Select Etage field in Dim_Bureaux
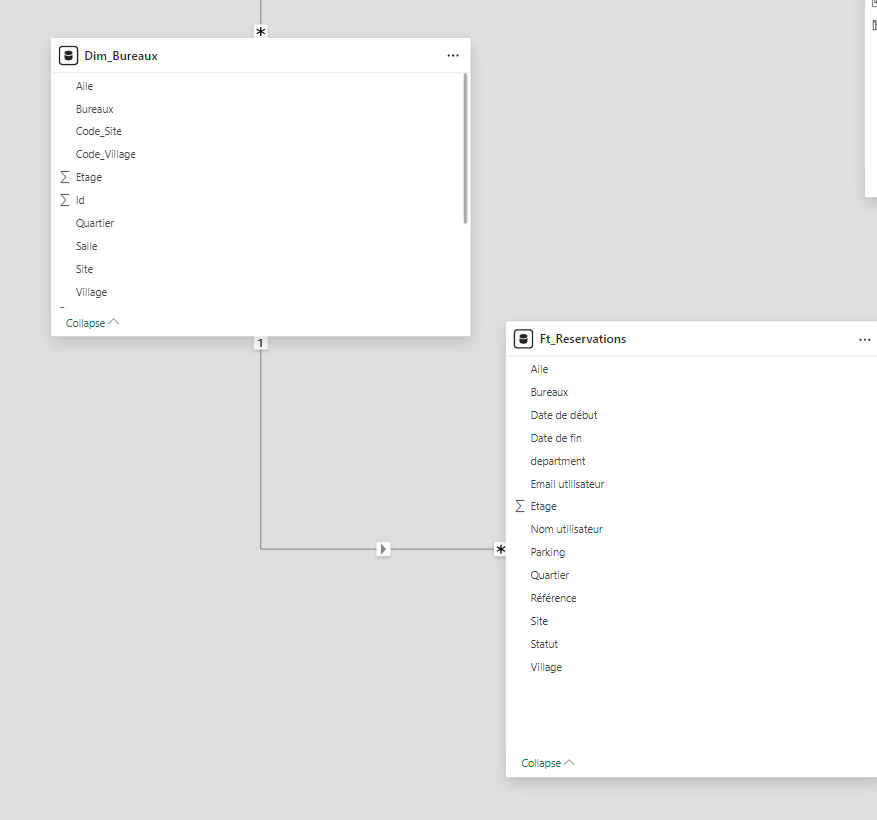The width and height of the screenshot is (877, 820). pyautogui.click(x=89, y=177)
